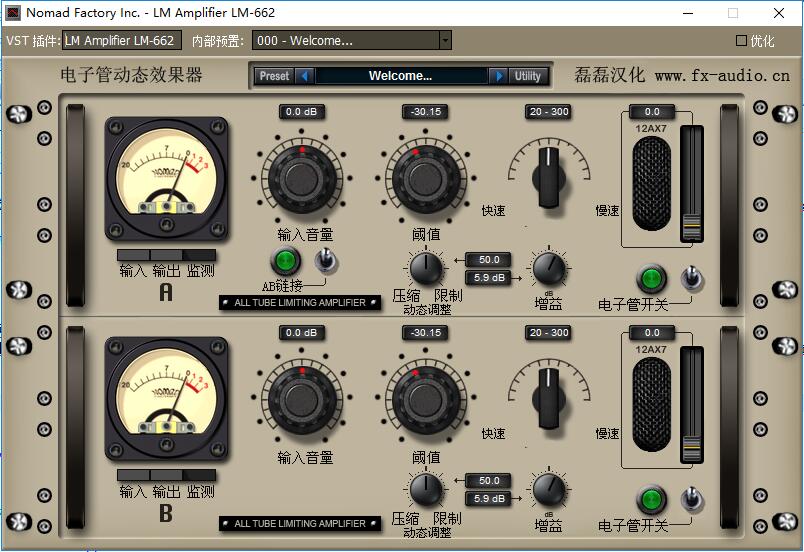804x552 pixels.
Task: Toggle channel A 电子管开关 green light
Action: [x=651, y=279]
